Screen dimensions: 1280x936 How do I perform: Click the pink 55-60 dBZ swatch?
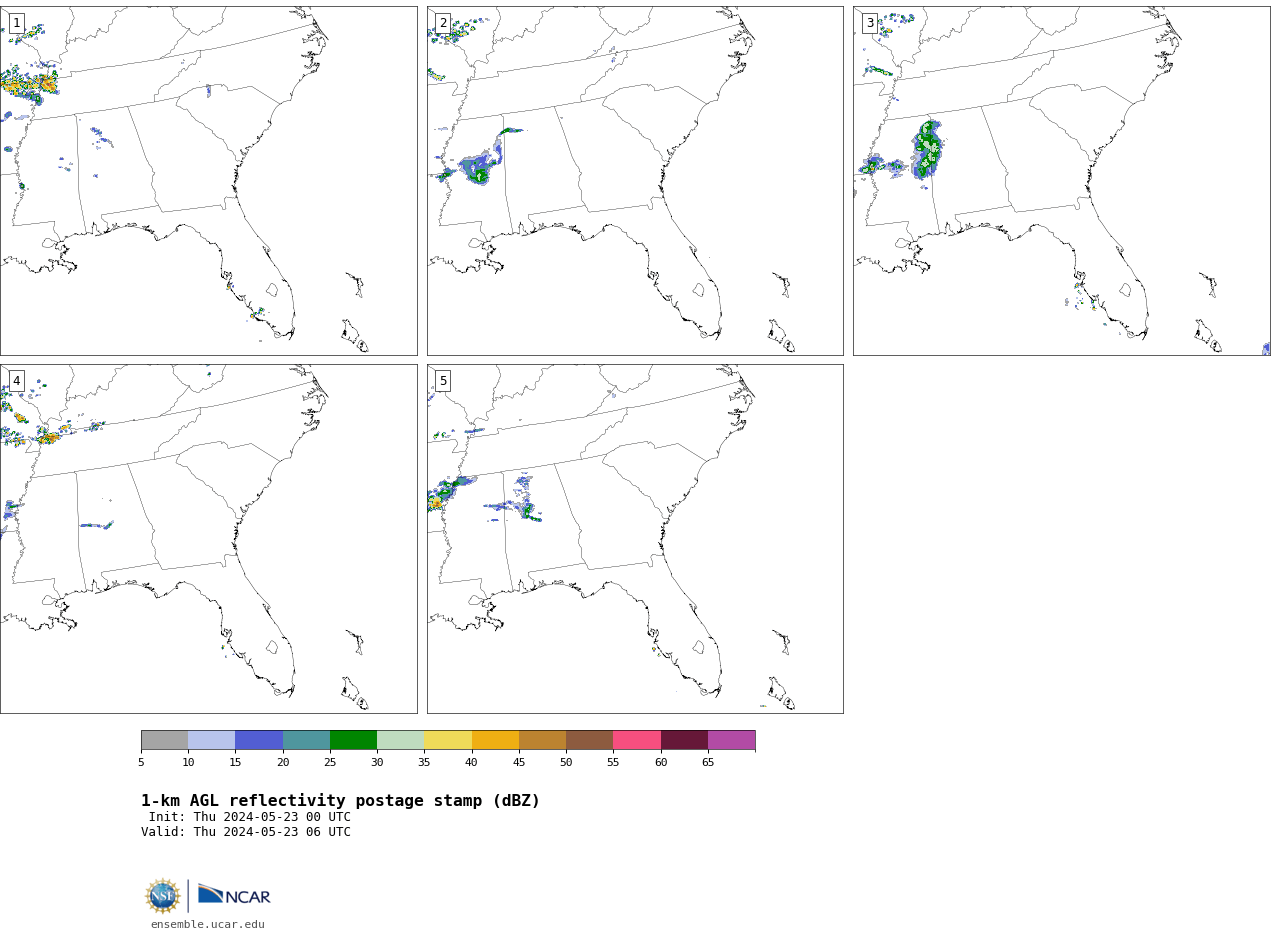coord(637,740)
